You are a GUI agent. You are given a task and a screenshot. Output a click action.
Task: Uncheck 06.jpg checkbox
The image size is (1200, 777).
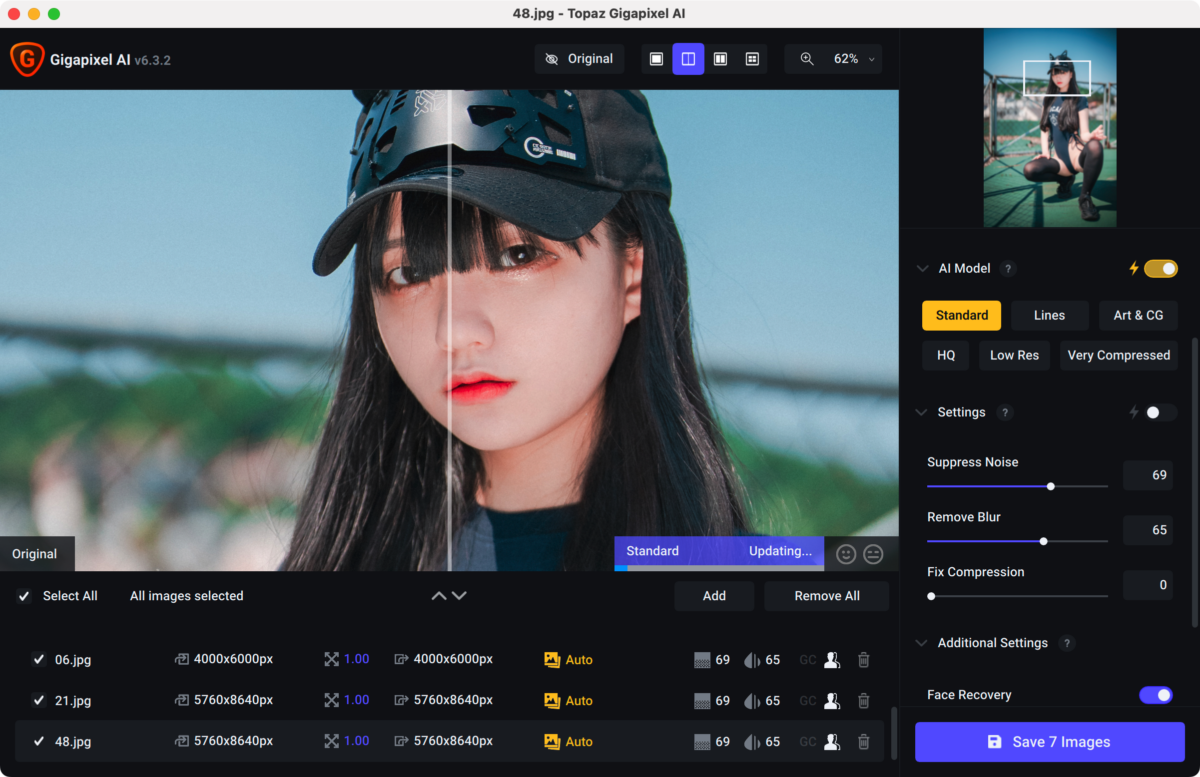tap(39, 660)
